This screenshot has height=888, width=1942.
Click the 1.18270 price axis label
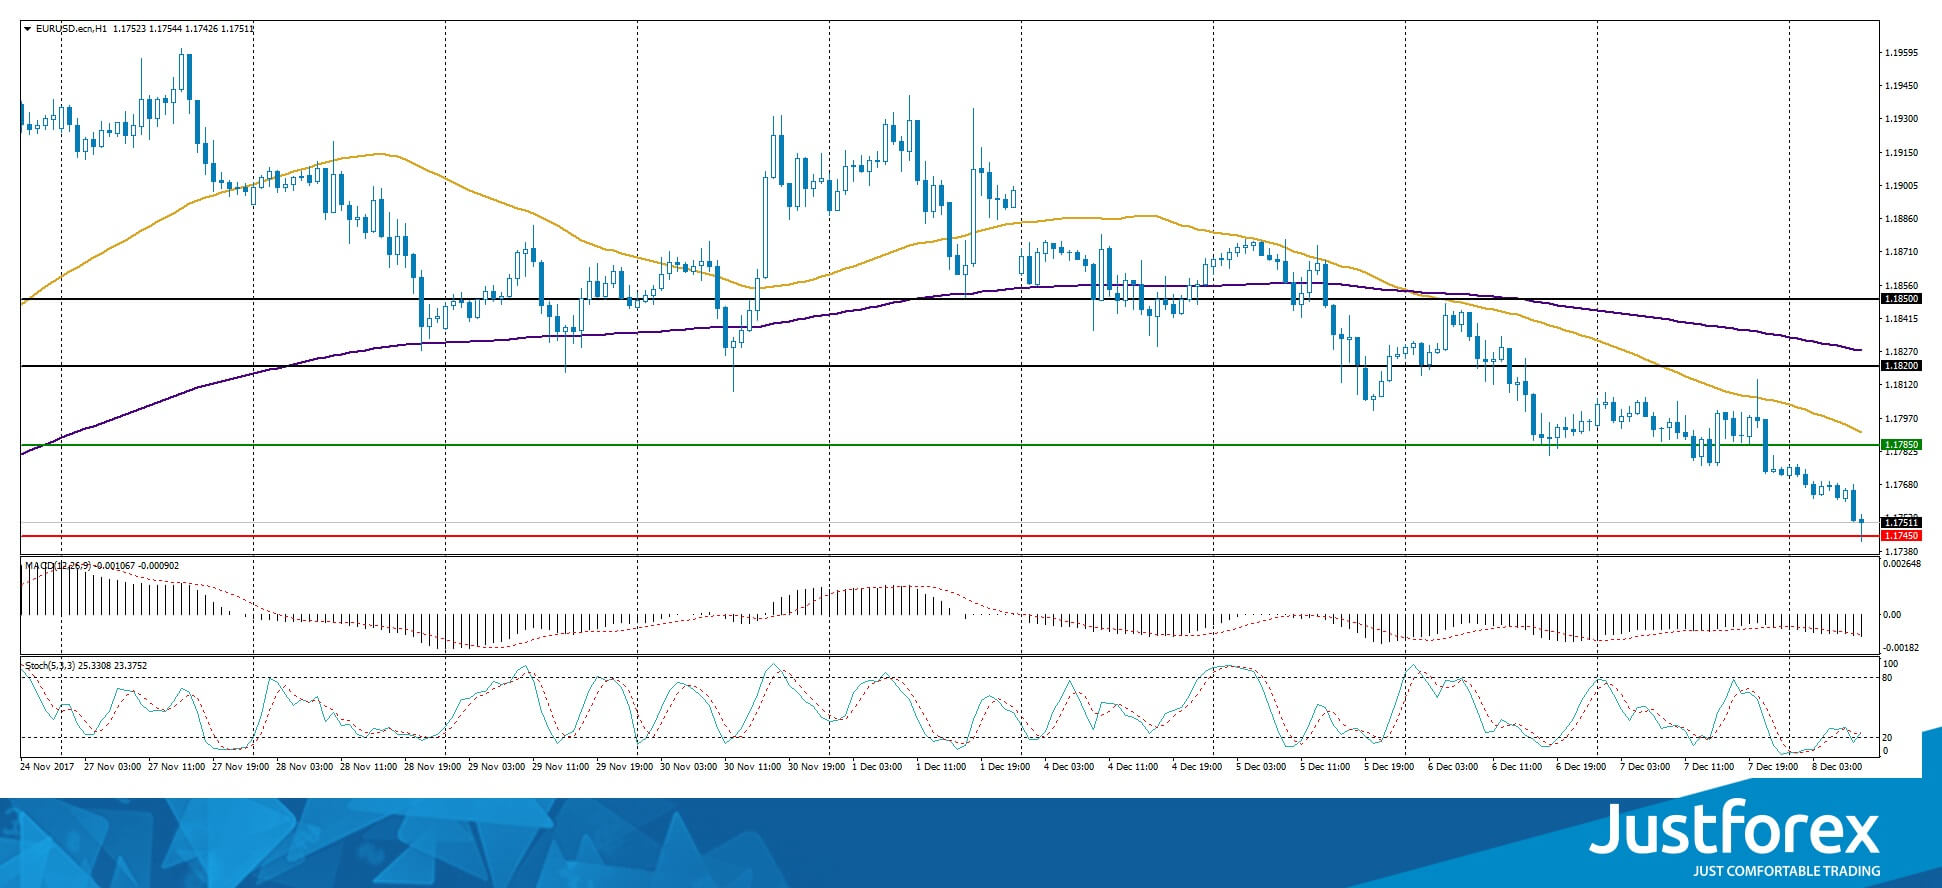1900,352
